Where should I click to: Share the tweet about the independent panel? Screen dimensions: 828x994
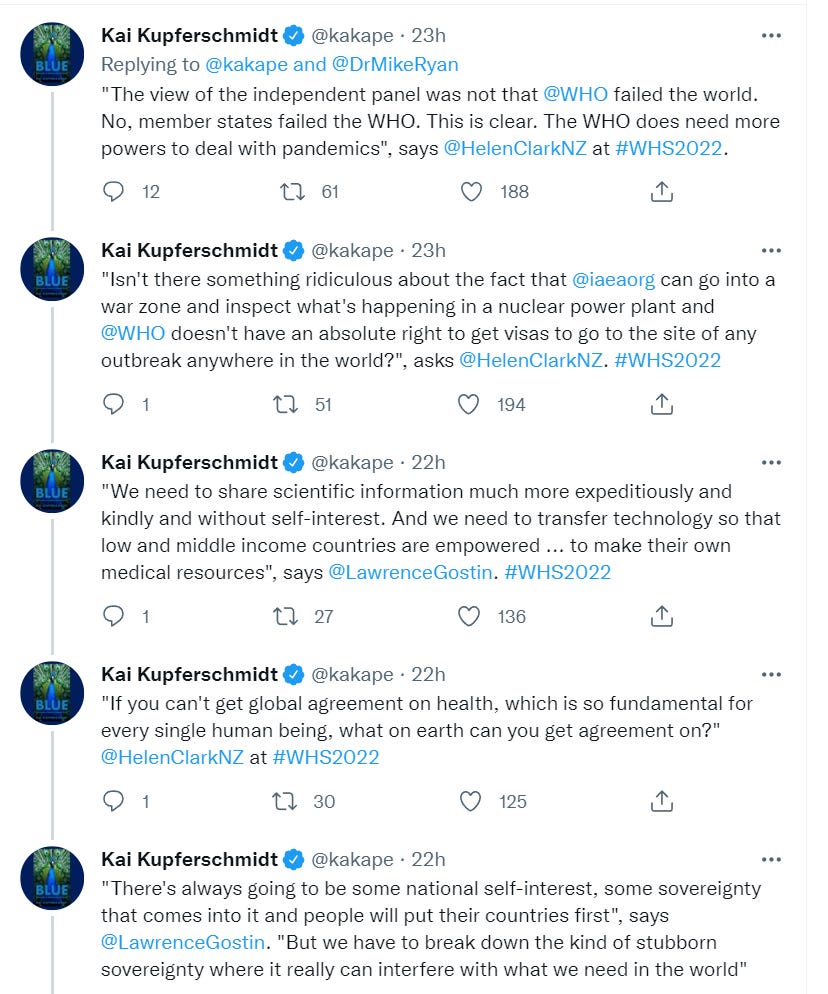(x=661, y=191)
